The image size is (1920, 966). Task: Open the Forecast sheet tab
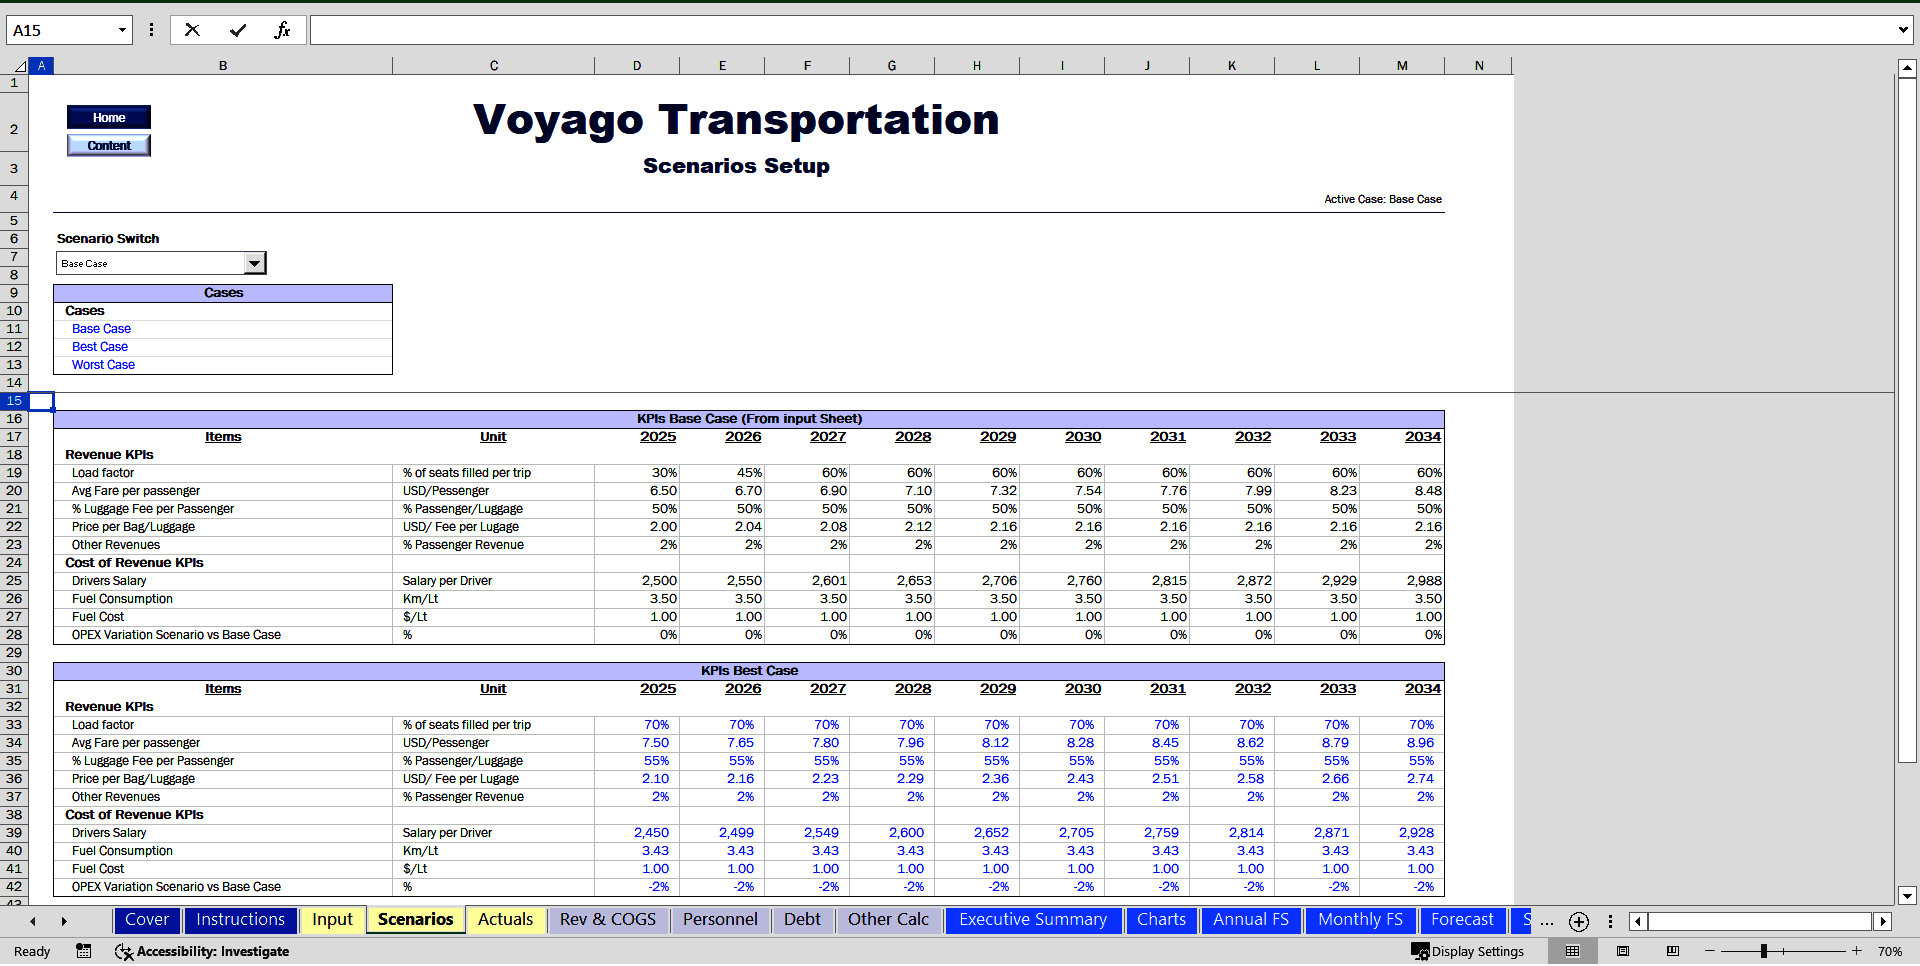click(x=1462, y=920)
